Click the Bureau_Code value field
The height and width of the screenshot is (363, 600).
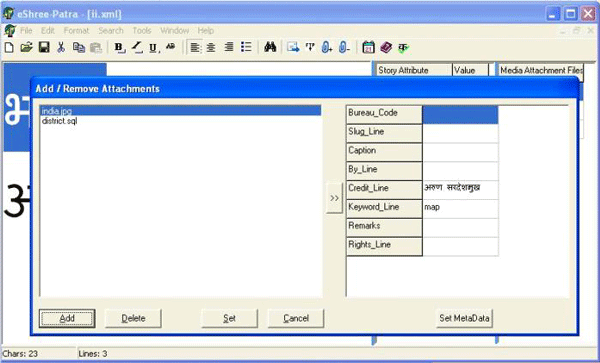point(460,115)
